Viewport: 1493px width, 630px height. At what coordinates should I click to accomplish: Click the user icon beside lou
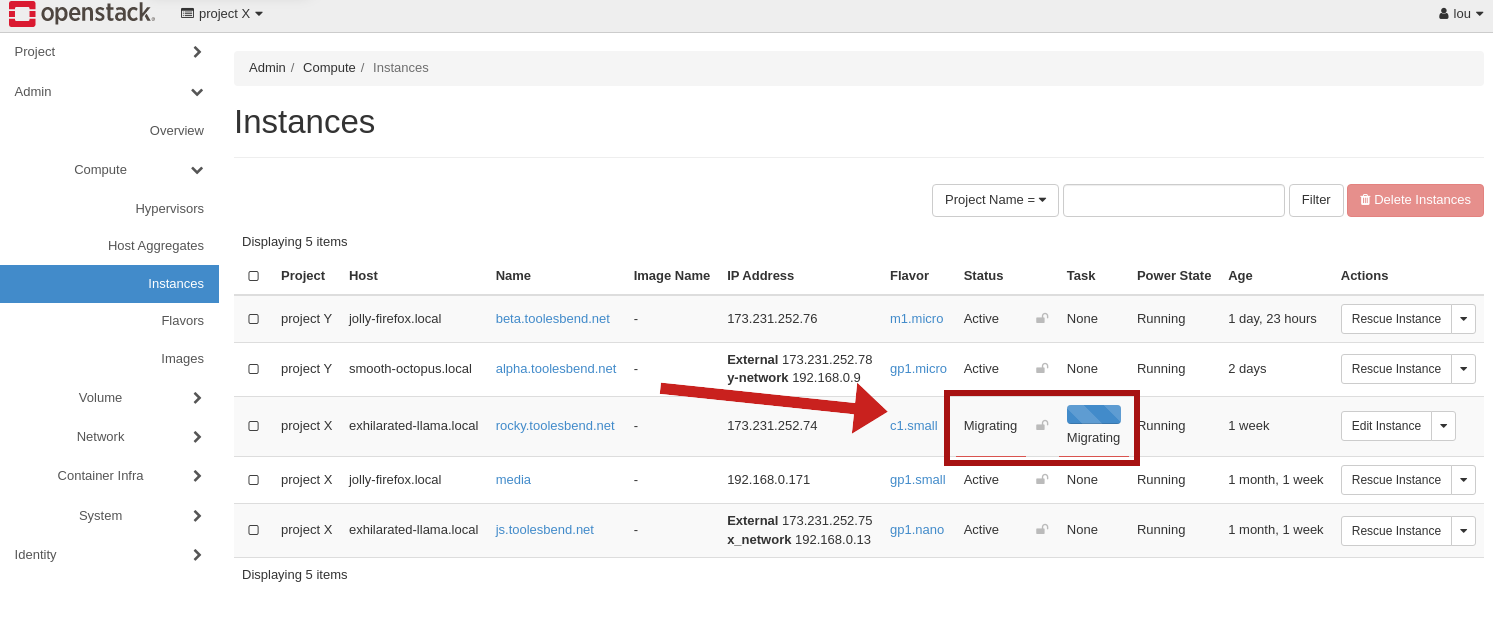tap(1443, 14)
